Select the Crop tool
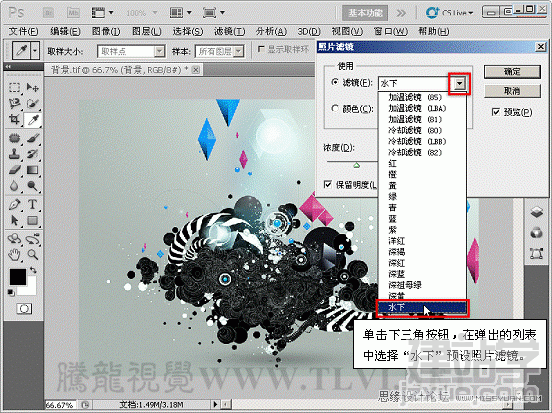552x413 pixels. point(14,120)
